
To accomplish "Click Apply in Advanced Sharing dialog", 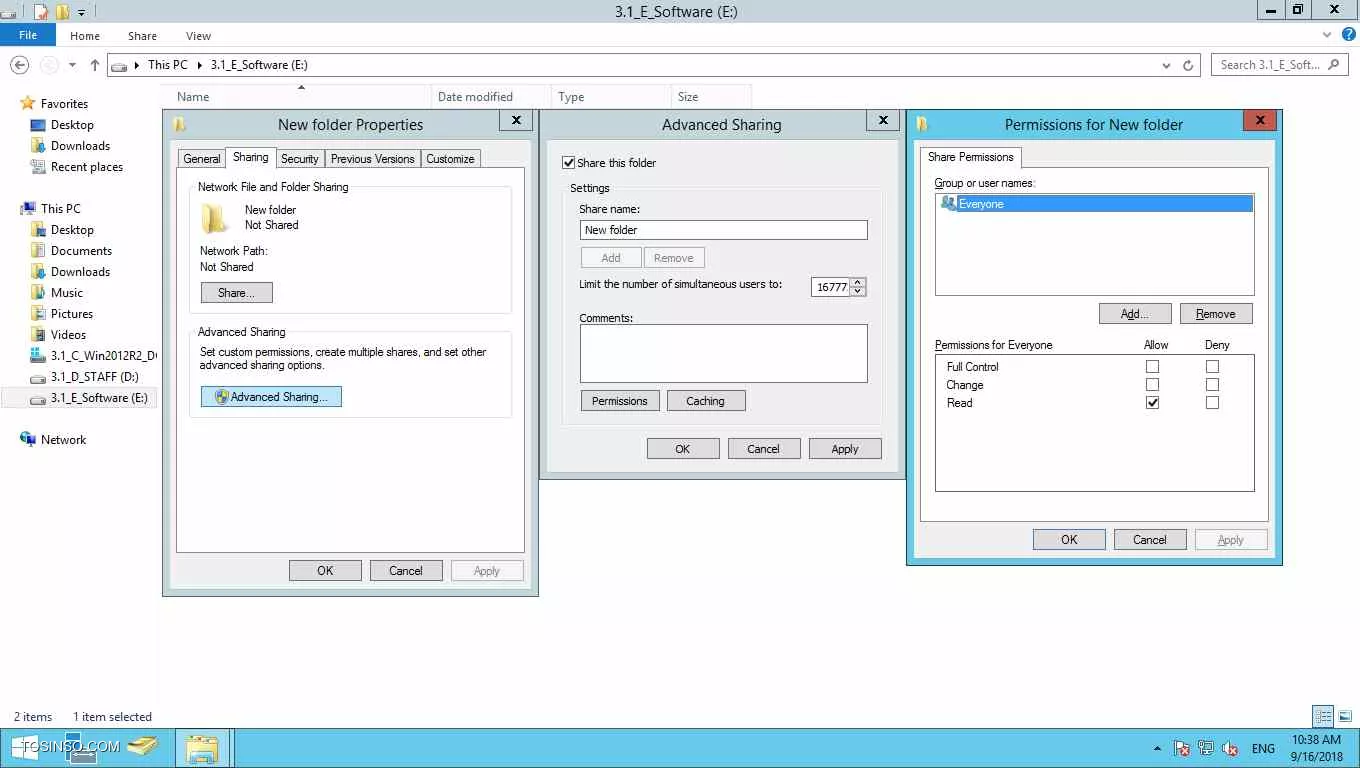I will (x=845, y=449).
